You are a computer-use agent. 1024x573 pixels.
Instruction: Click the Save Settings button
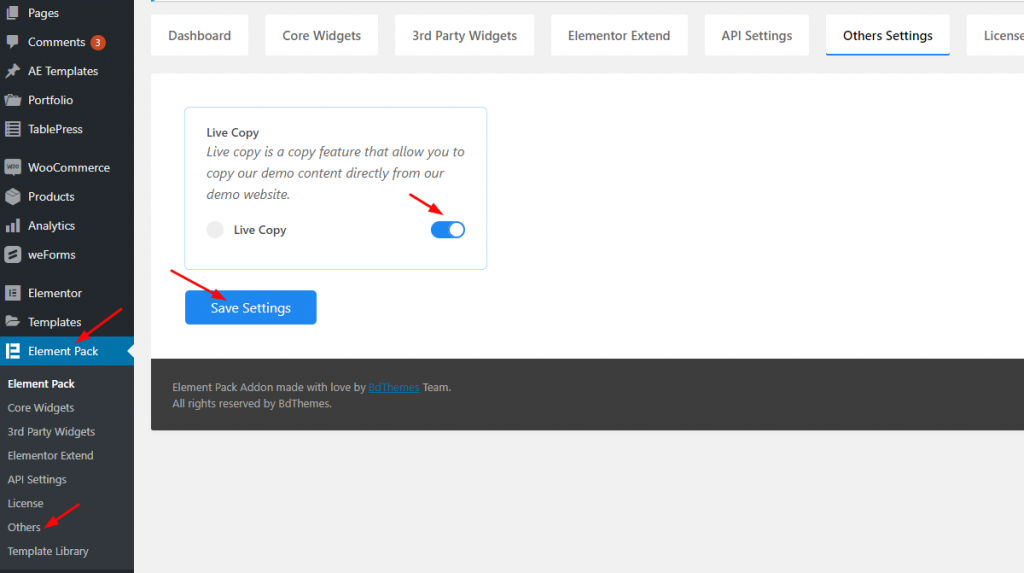coord(251,307)
